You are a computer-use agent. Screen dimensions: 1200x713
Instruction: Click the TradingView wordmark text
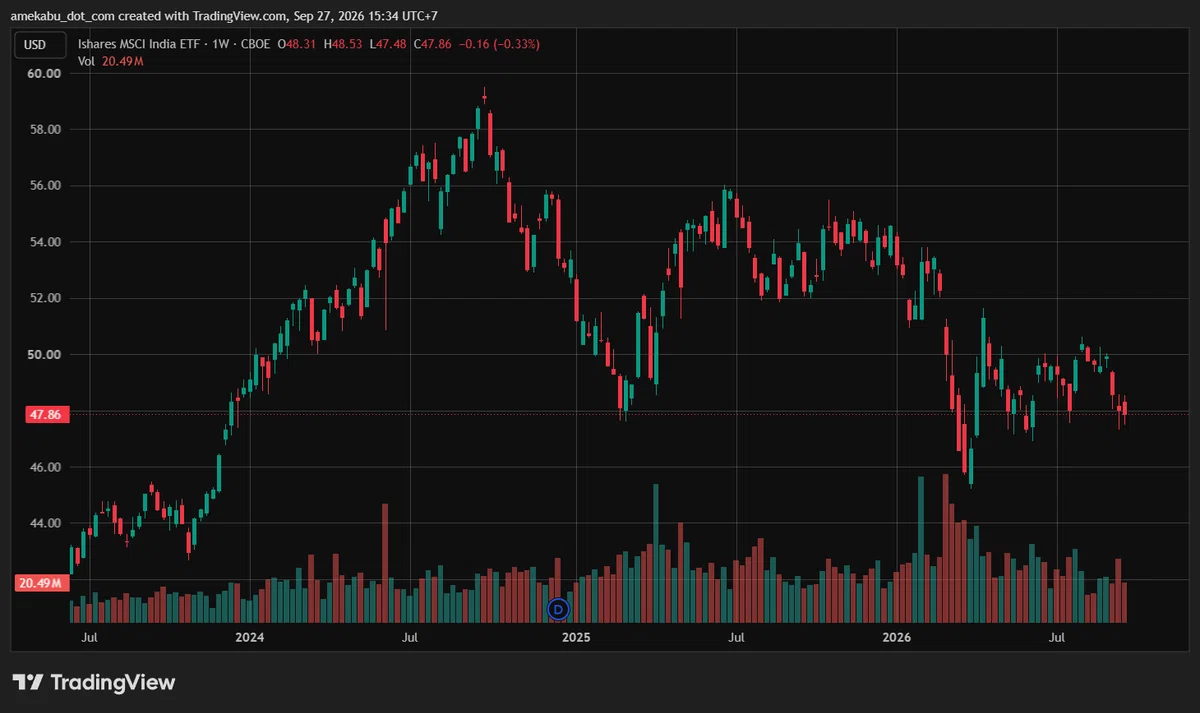point(112,683)
